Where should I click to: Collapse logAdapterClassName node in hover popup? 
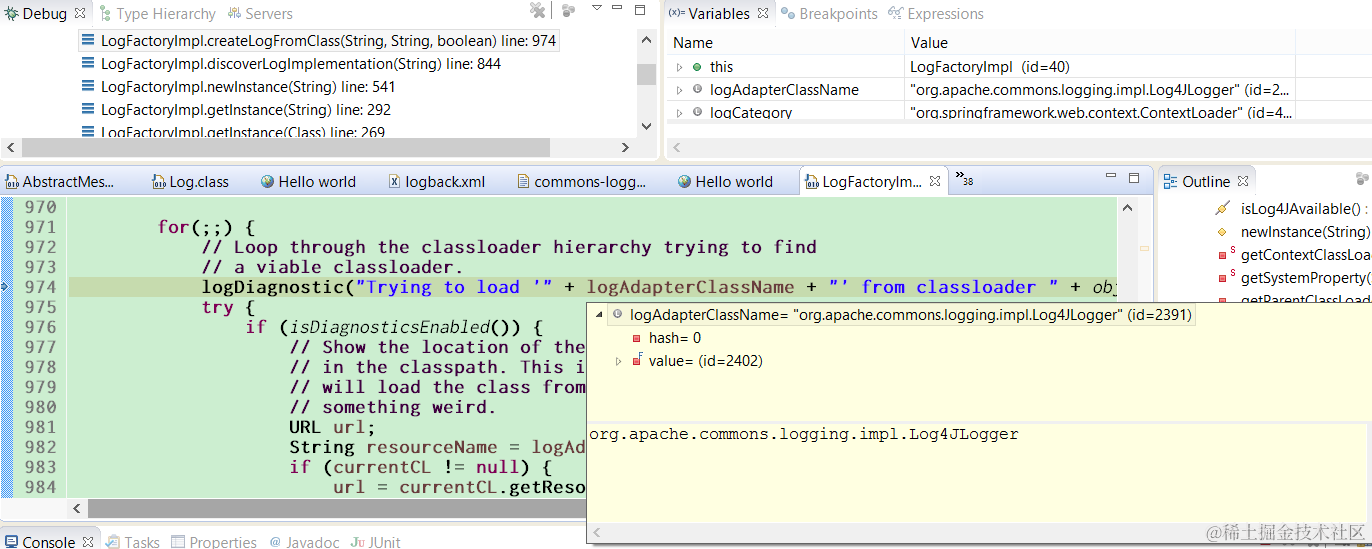pos(599,315)
